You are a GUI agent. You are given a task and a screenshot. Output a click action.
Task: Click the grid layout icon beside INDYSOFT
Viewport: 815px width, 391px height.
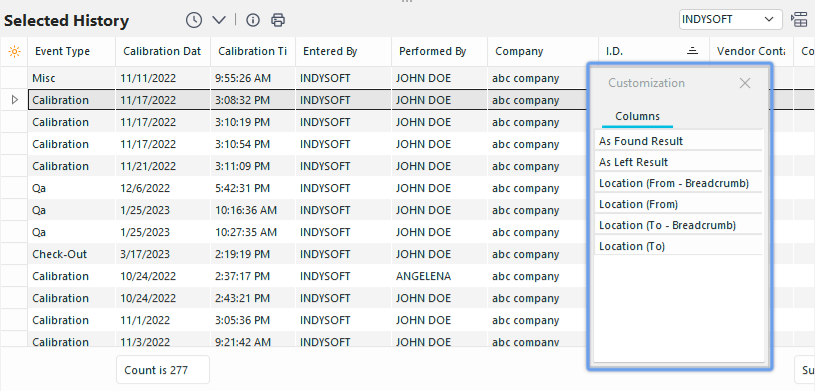[799, 20]
